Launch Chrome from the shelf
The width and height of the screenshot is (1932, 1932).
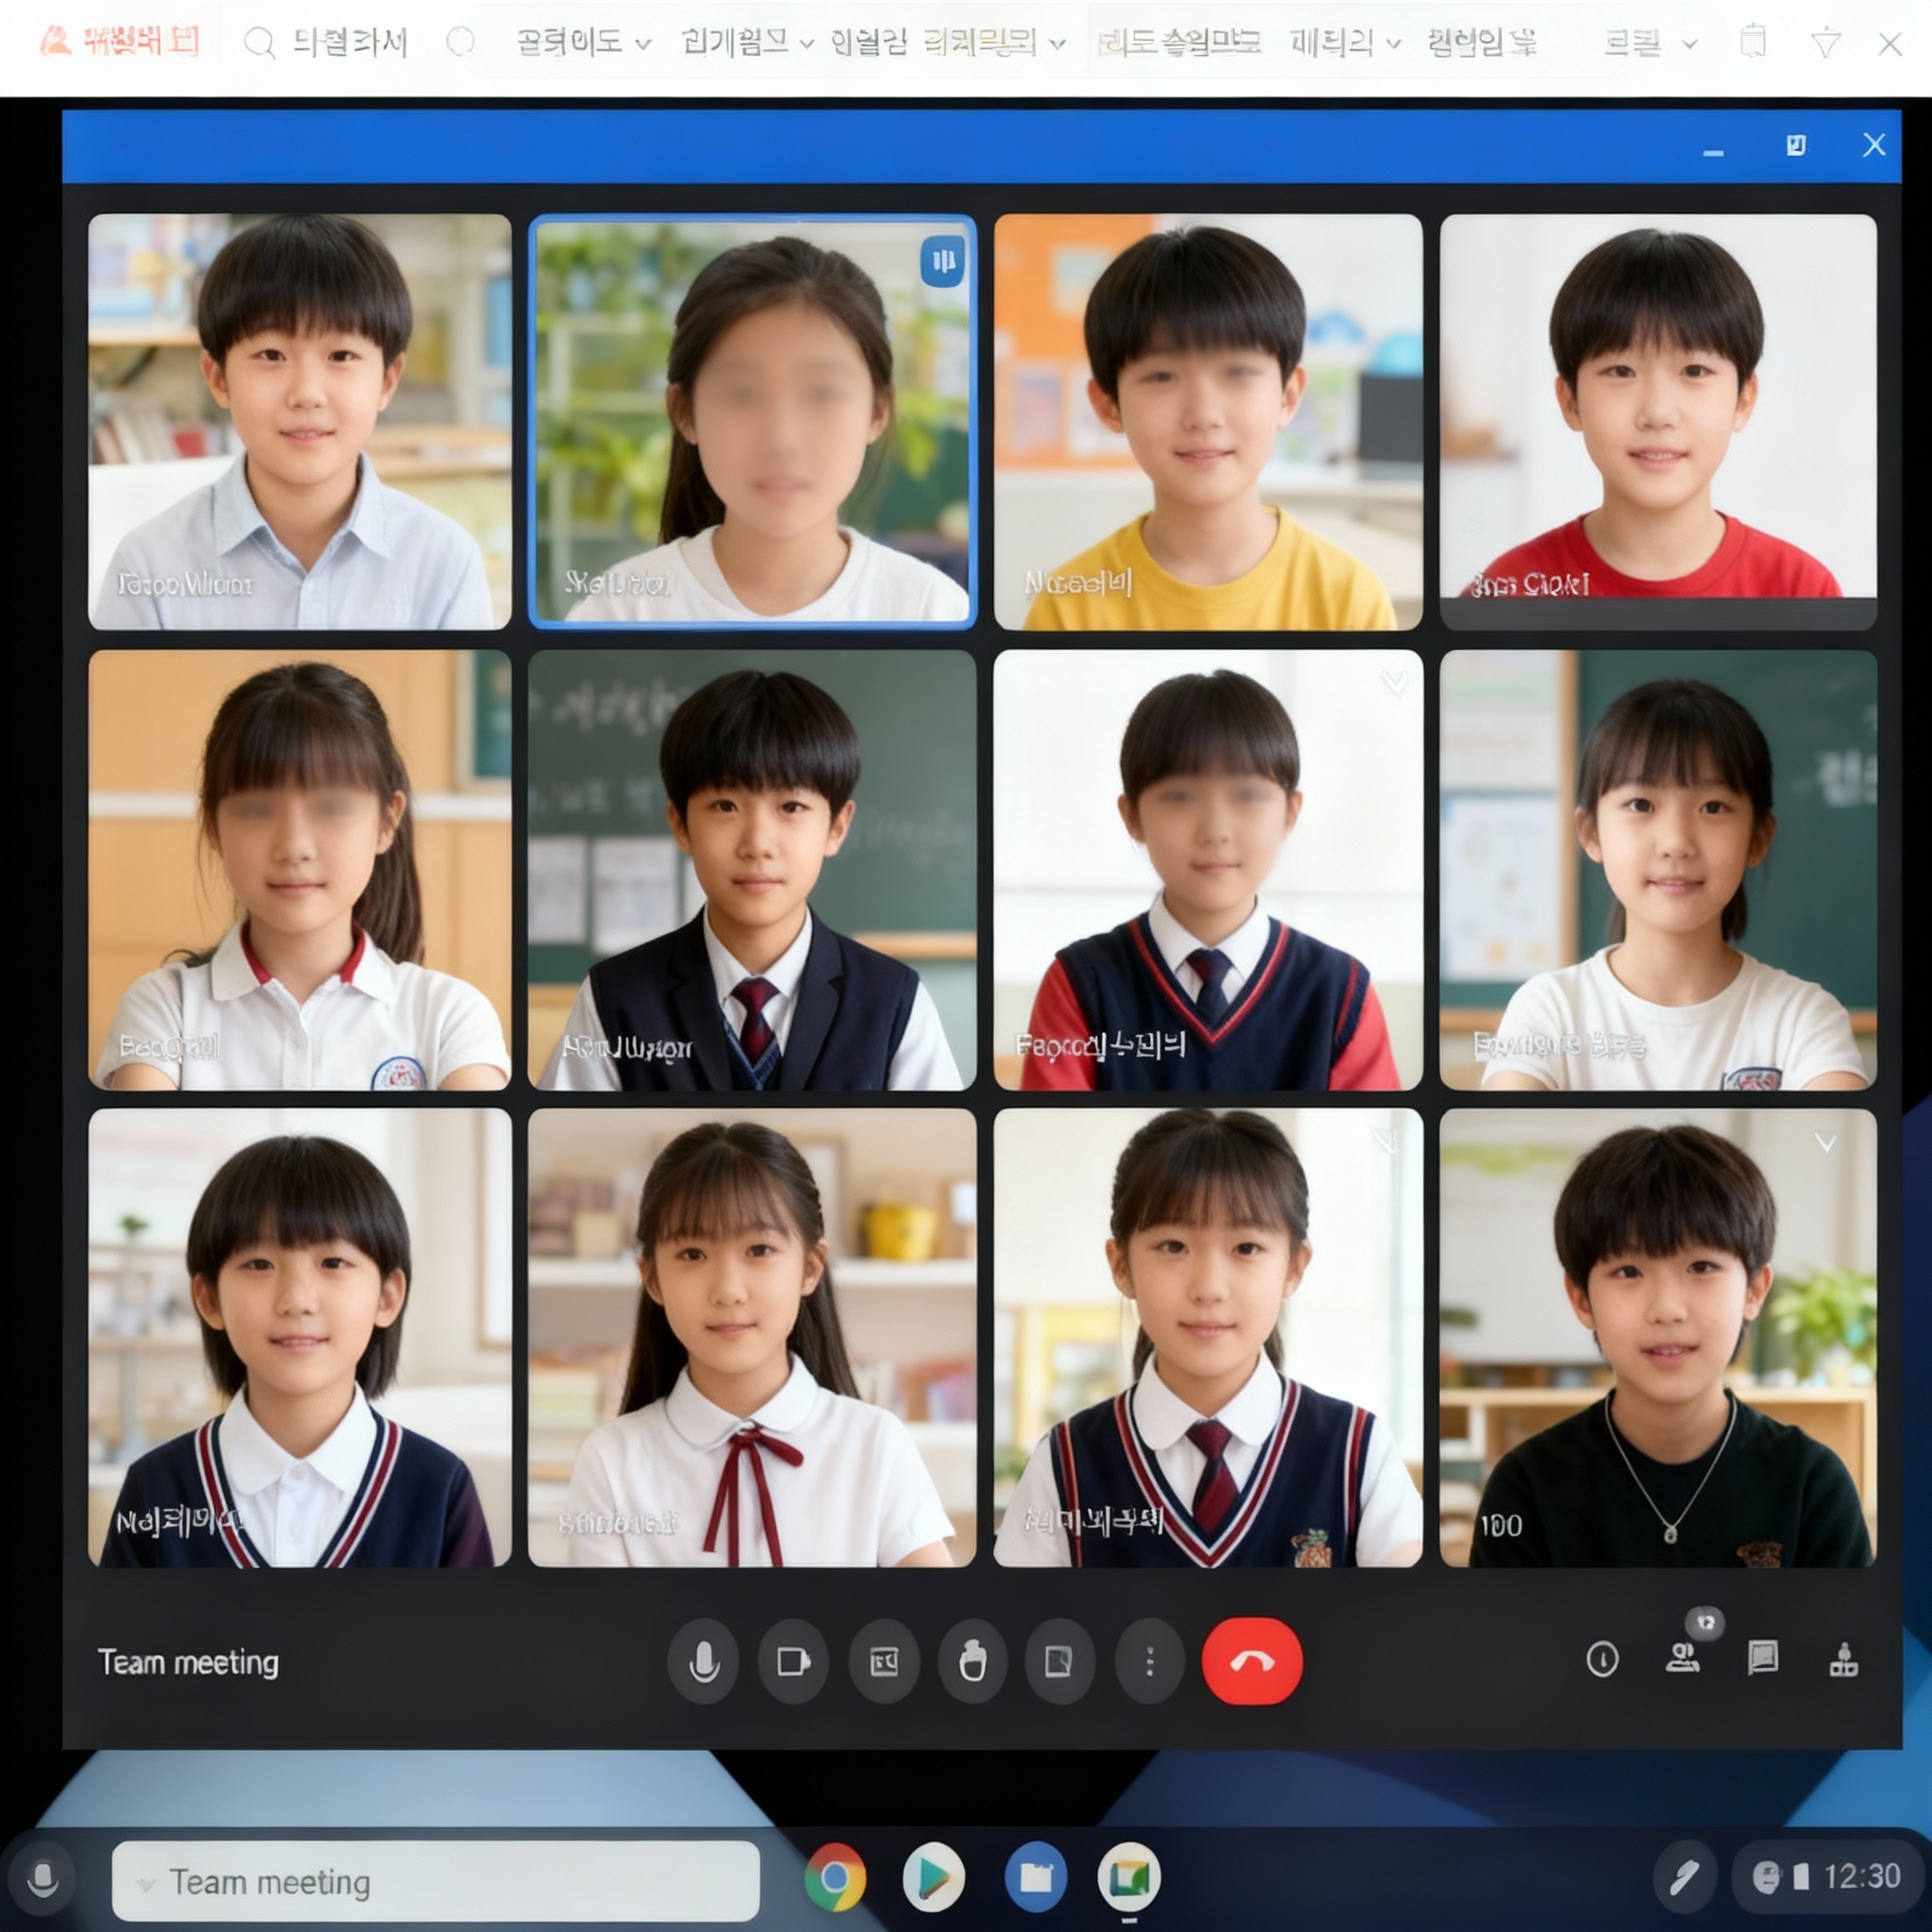(835, 1877)
